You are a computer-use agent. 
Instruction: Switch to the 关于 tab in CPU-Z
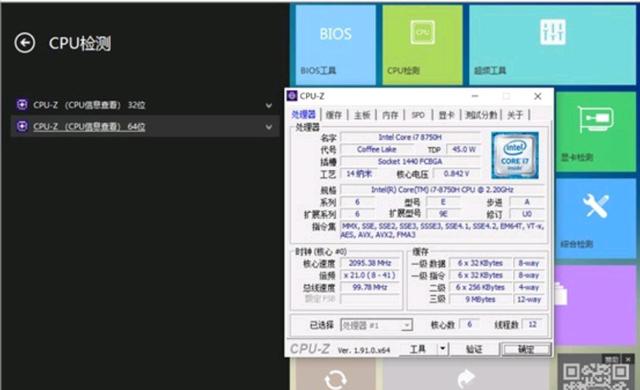pyautogui.click(x=515, y=115)
